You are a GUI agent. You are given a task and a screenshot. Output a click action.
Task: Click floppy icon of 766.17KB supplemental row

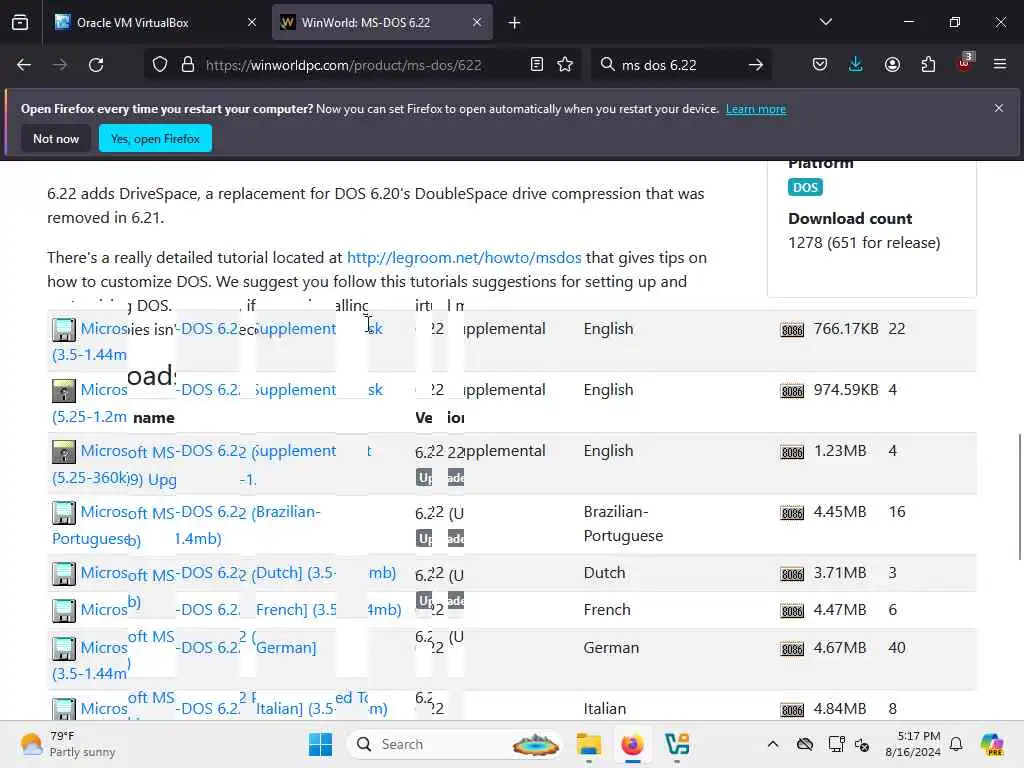tap(63, 330)
